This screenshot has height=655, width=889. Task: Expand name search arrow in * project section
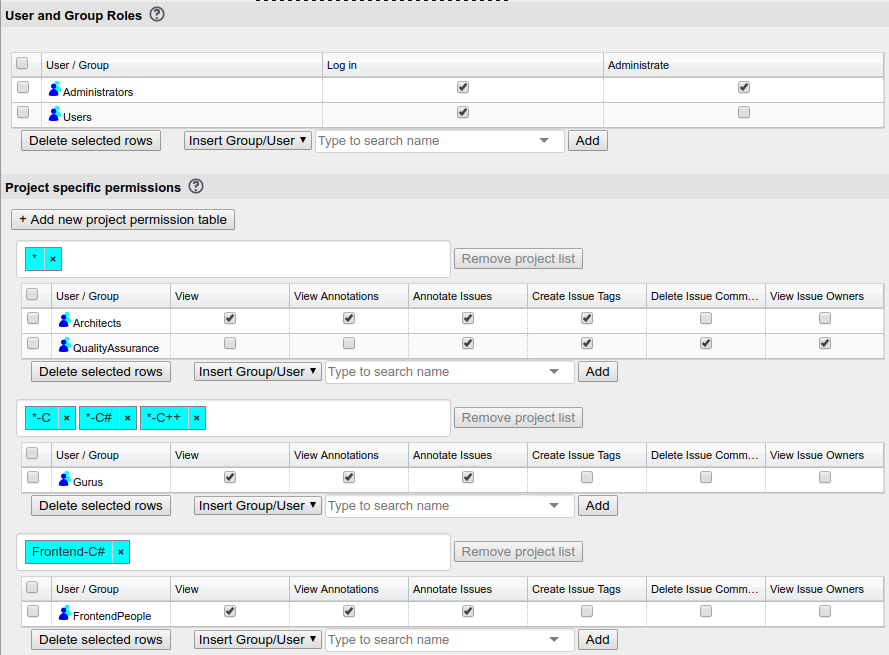click(554, 371)
